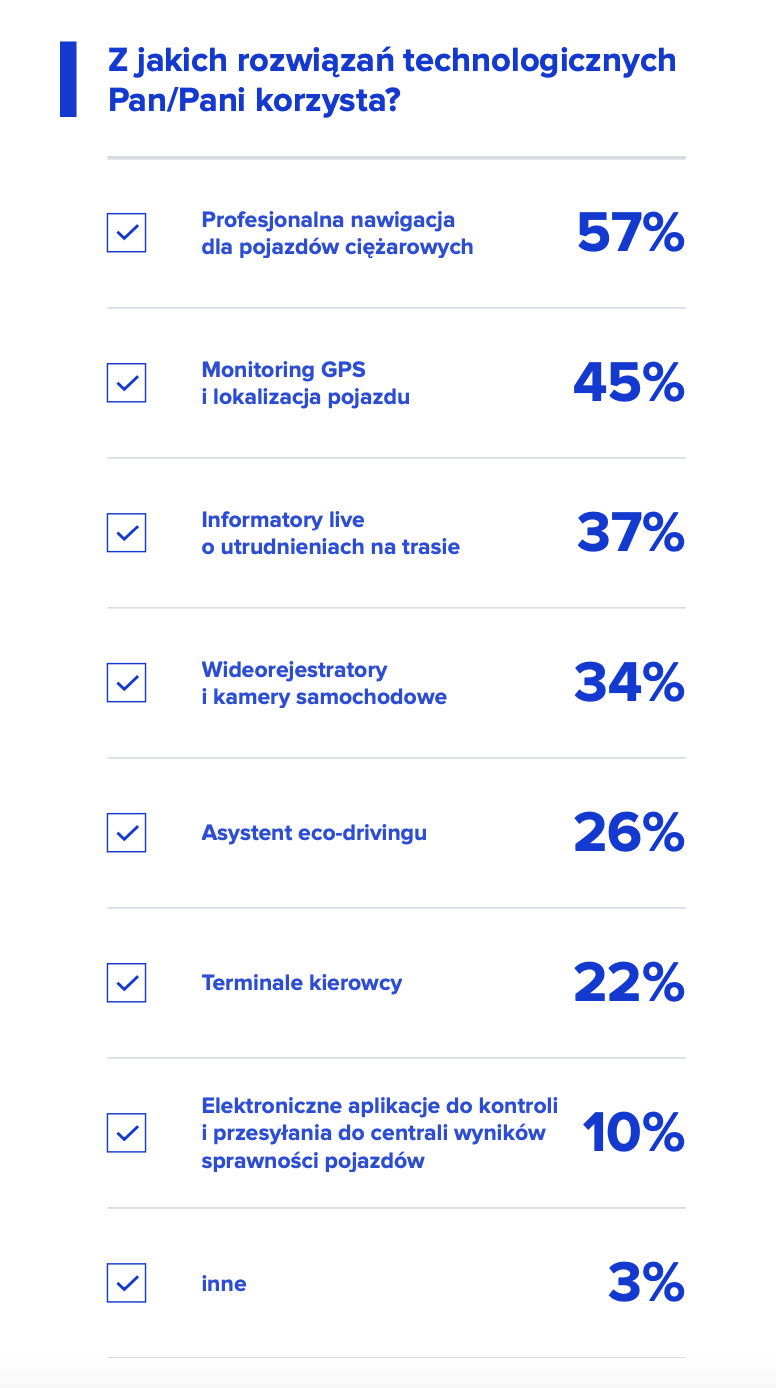Click the 'Informatory live o utrudnieniach' label
The image size is (776, 1388).
[x=330, y=533]
